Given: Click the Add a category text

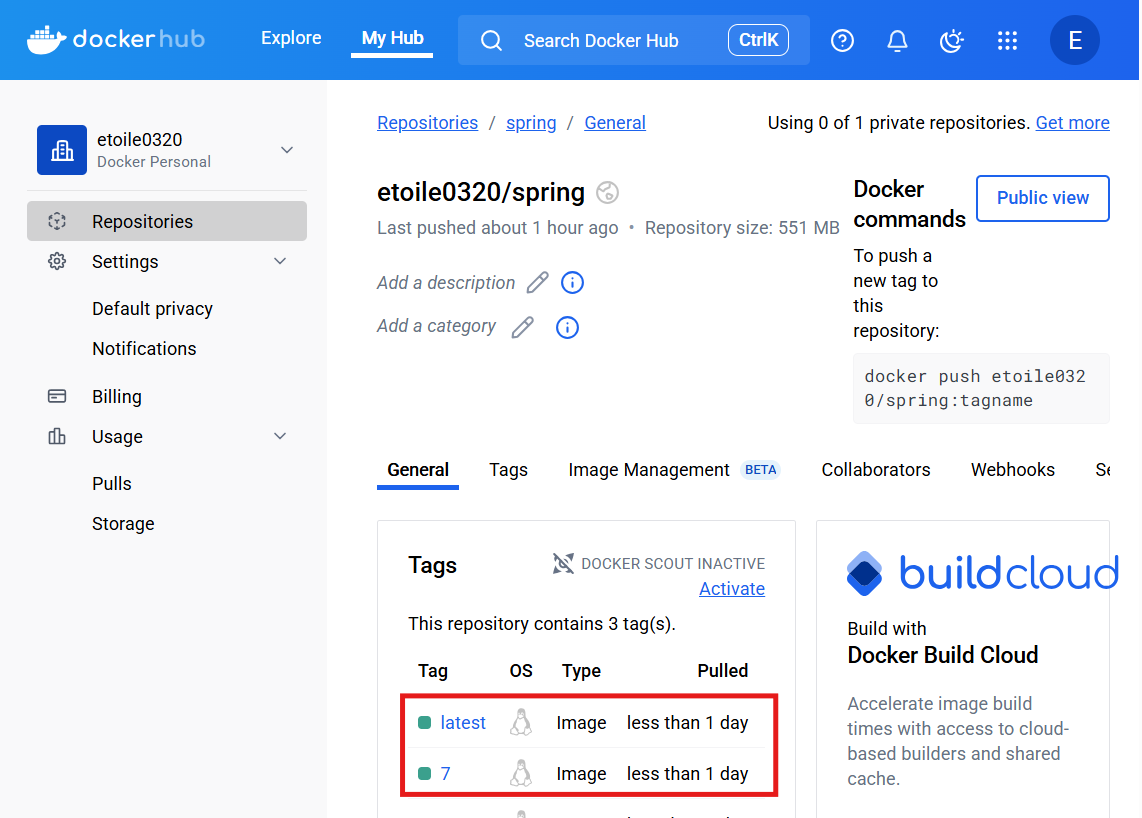Looking at the screenshot, I should pos(436,326).
